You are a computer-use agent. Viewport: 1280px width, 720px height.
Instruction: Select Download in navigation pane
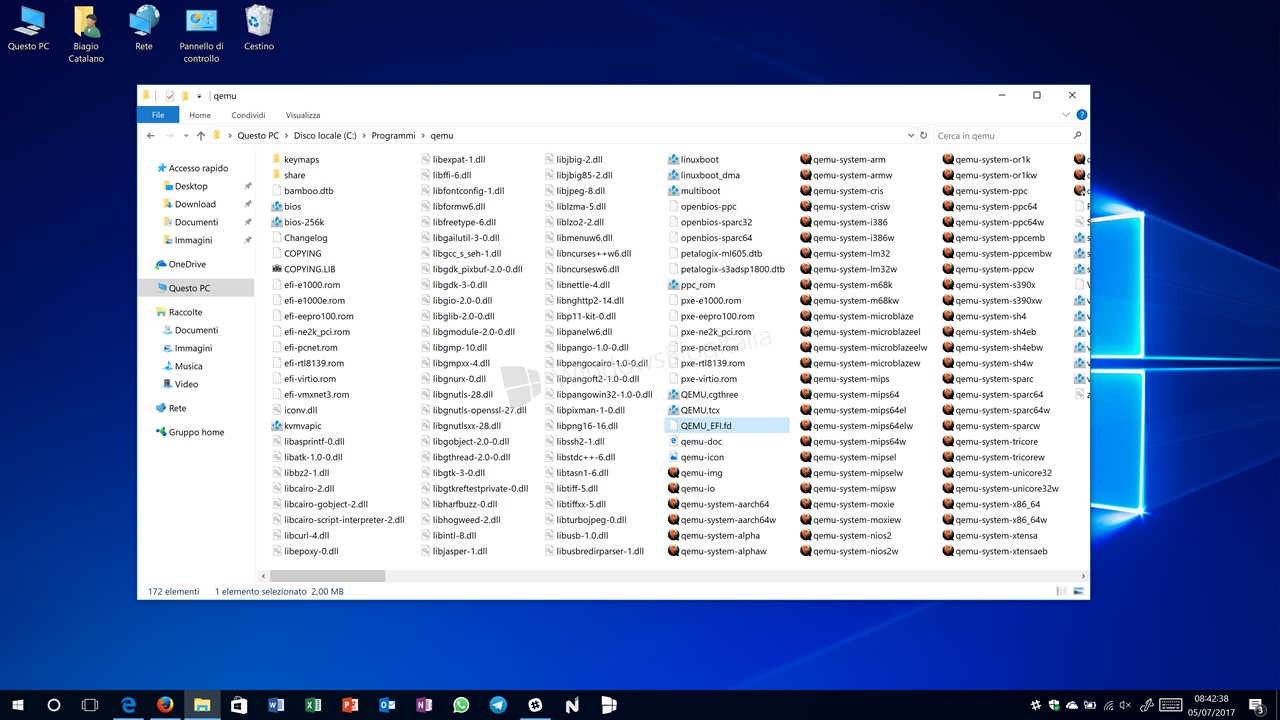pyautogui.click(x=195, y=204)
